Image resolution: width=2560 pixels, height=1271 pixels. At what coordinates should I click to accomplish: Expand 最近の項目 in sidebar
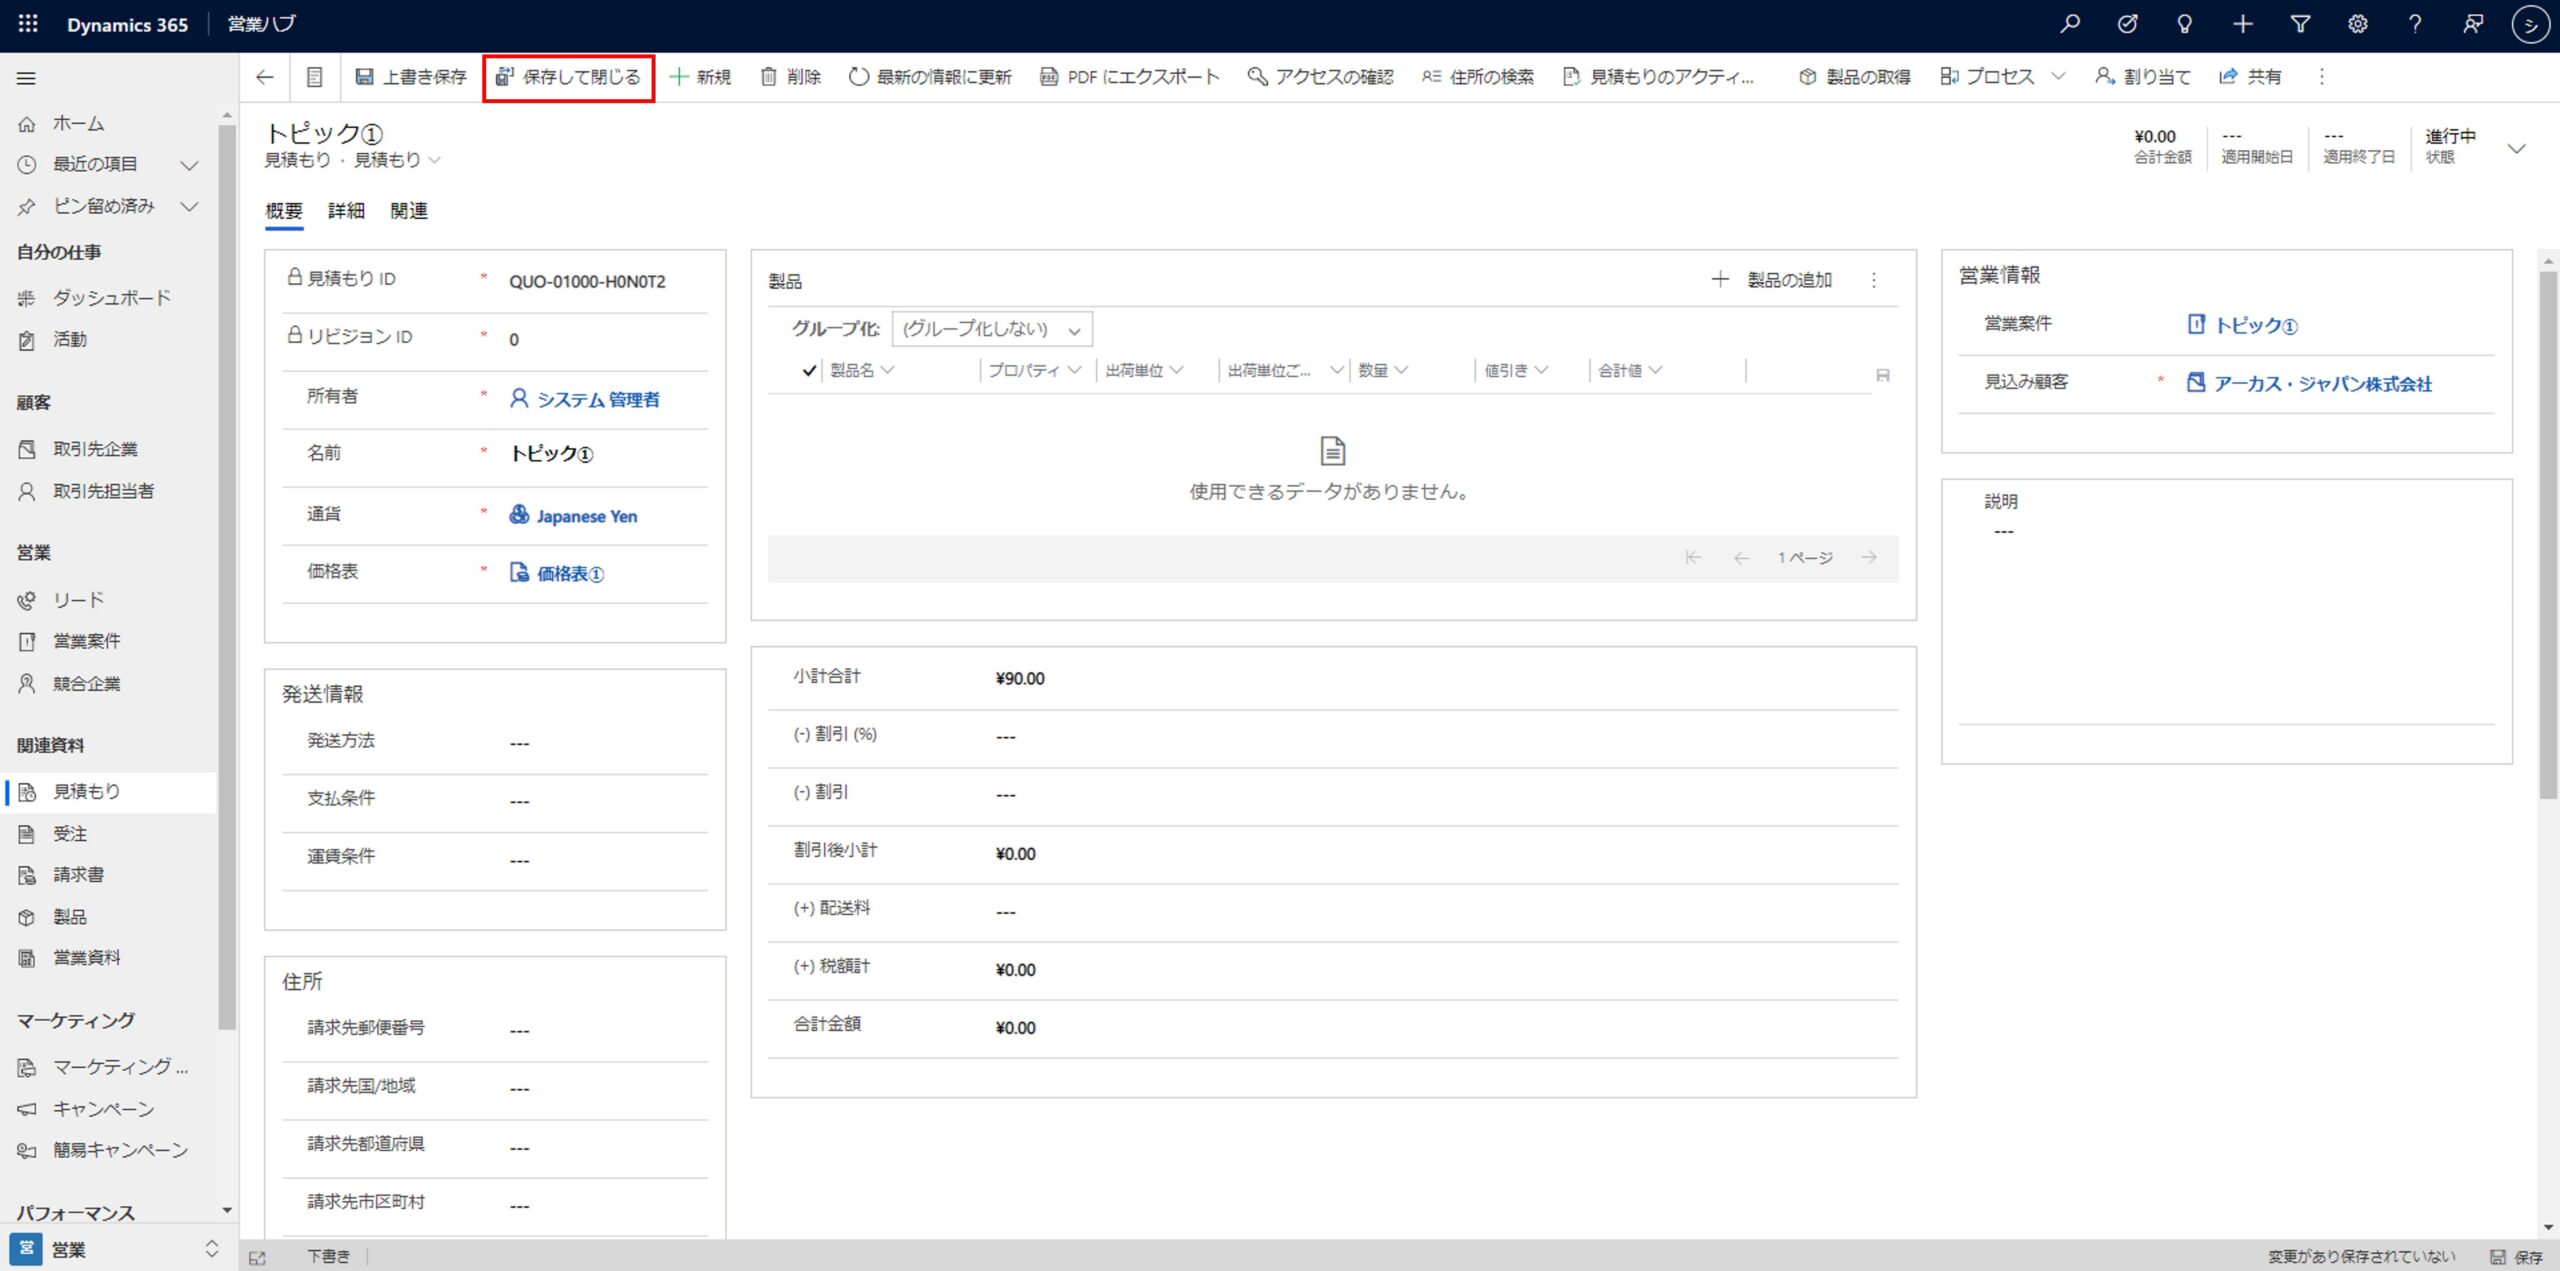pyautogui.click(x=189, y=165)
